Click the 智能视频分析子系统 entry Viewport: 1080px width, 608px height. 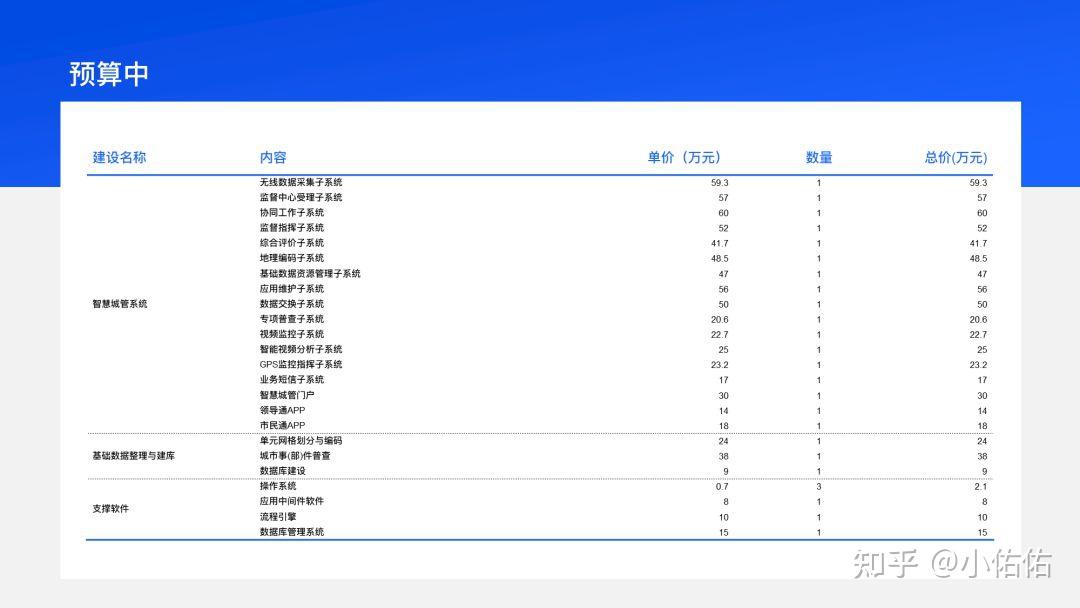[x=301, y=350]
